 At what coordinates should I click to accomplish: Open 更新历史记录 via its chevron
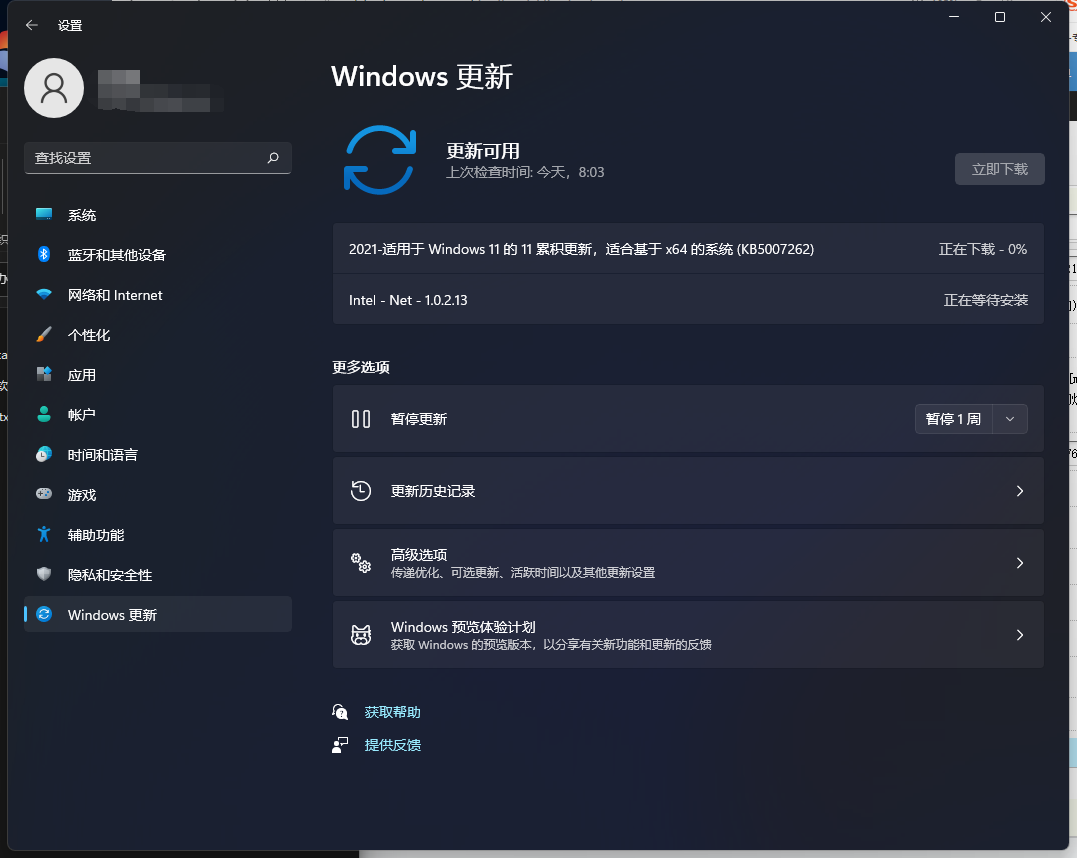(x=1019, y=490)
